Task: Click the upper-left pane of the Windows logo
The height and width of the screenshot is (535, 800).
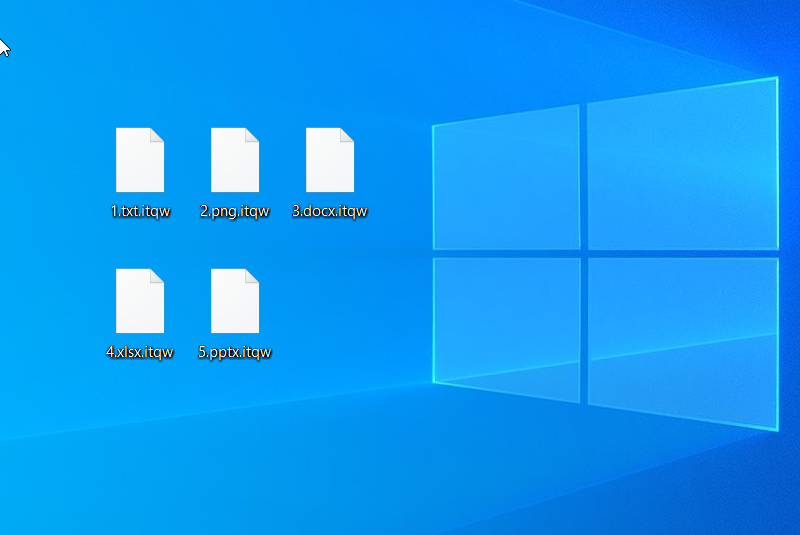Action: coord(507,180)
